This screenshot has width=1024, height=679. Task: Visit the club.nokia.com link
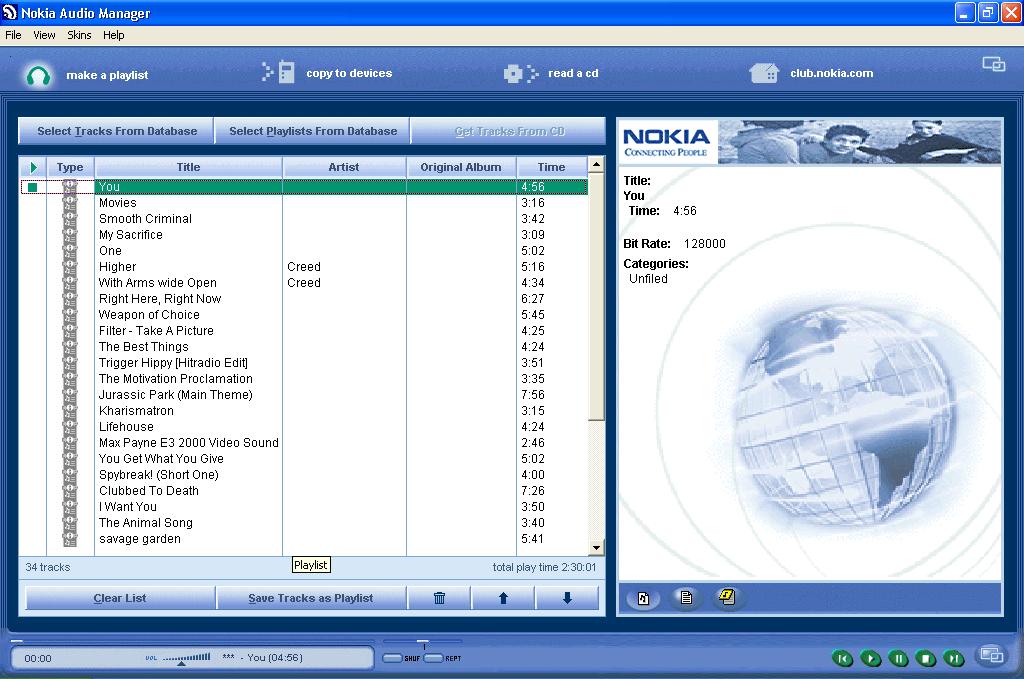point(831,73)
